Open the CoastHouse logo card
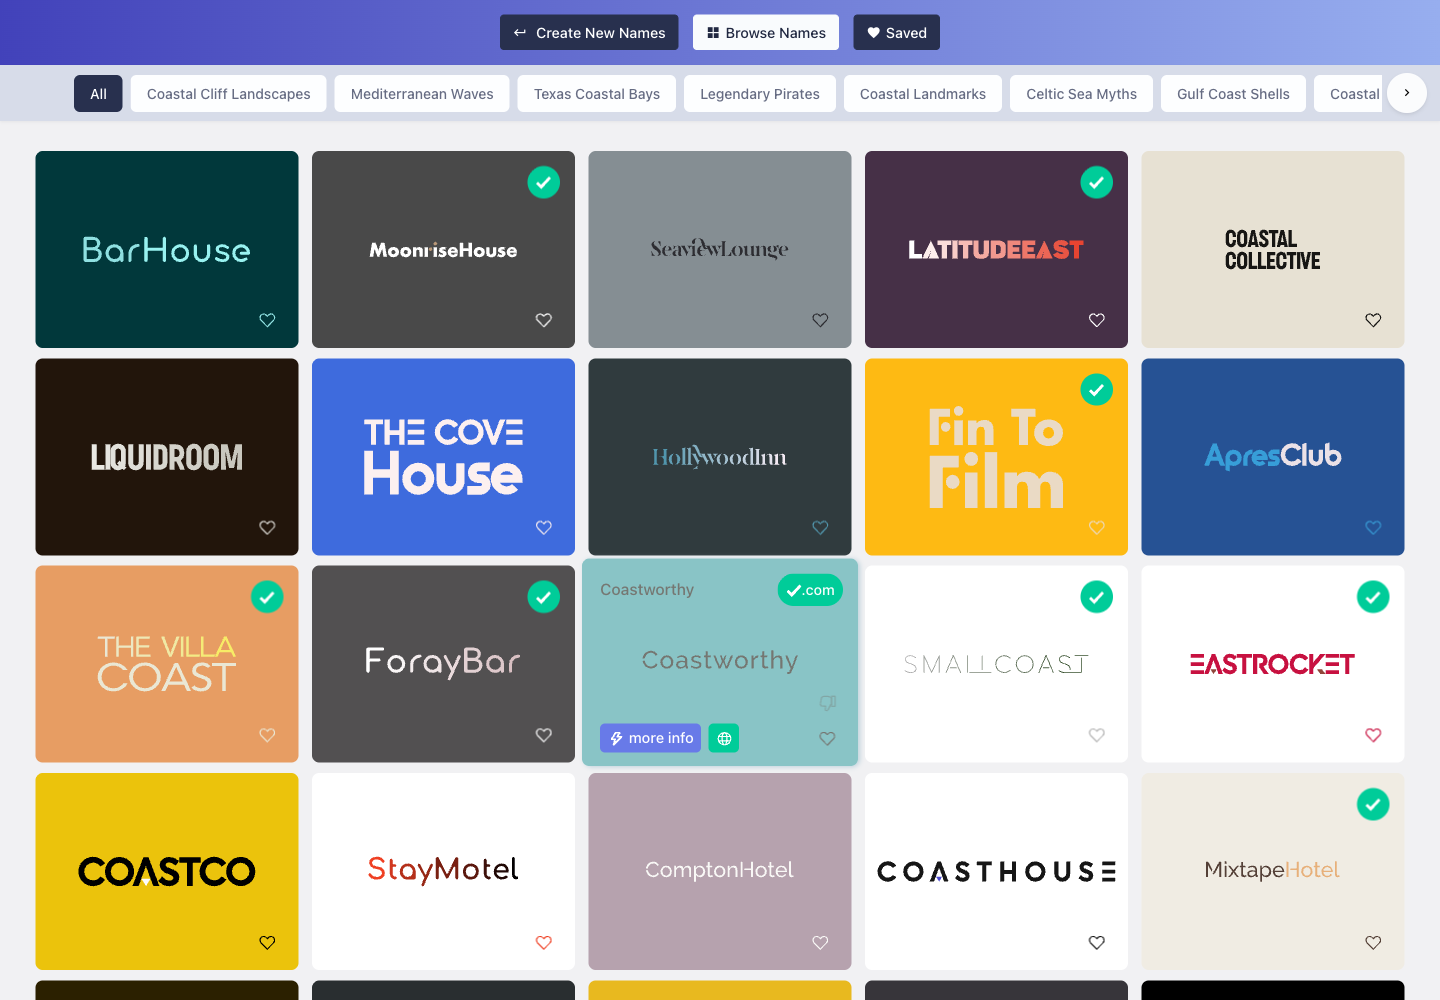This screenshot has width=1440, height=1000. pyautogui.click(x=996, y=871)
